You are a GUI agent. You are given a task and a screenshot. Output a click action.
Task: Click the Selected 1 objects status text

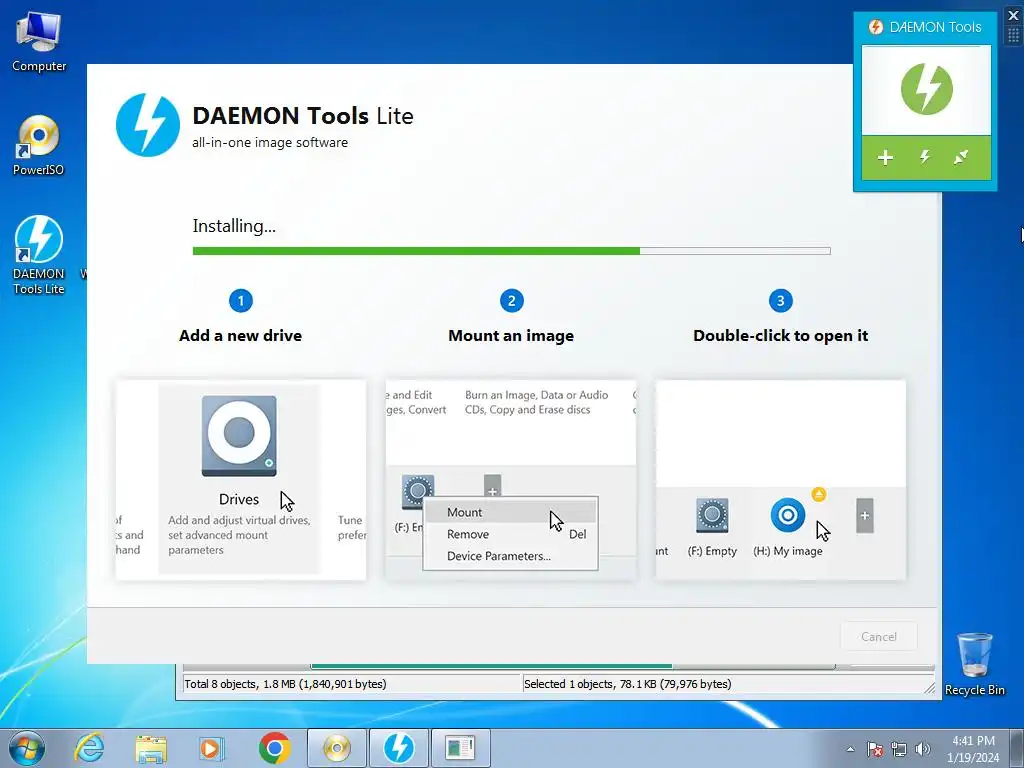click(628, 684)
